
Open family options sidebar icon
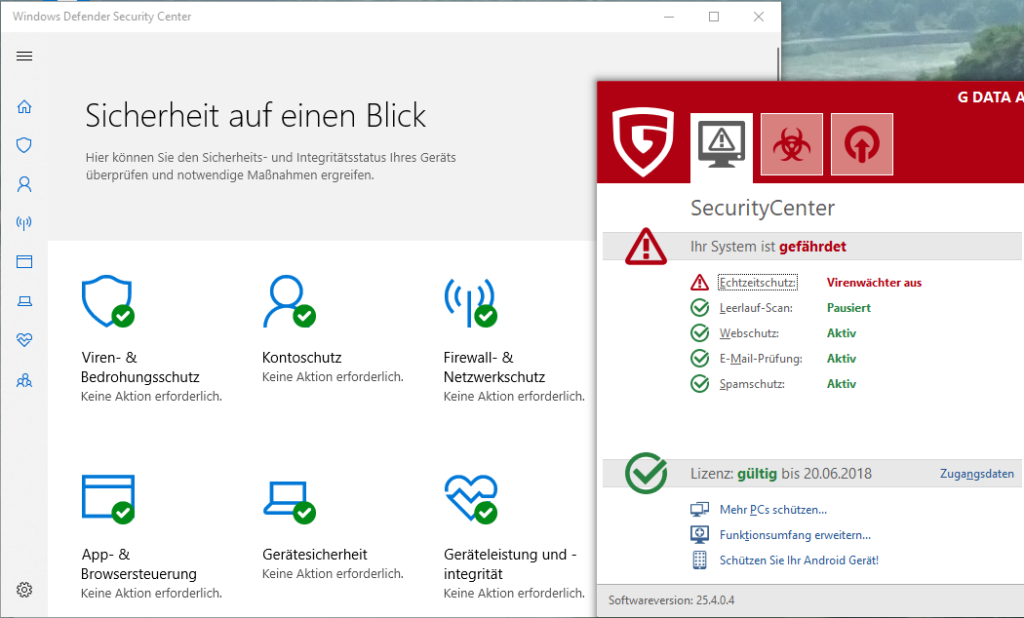click(25, 380)
